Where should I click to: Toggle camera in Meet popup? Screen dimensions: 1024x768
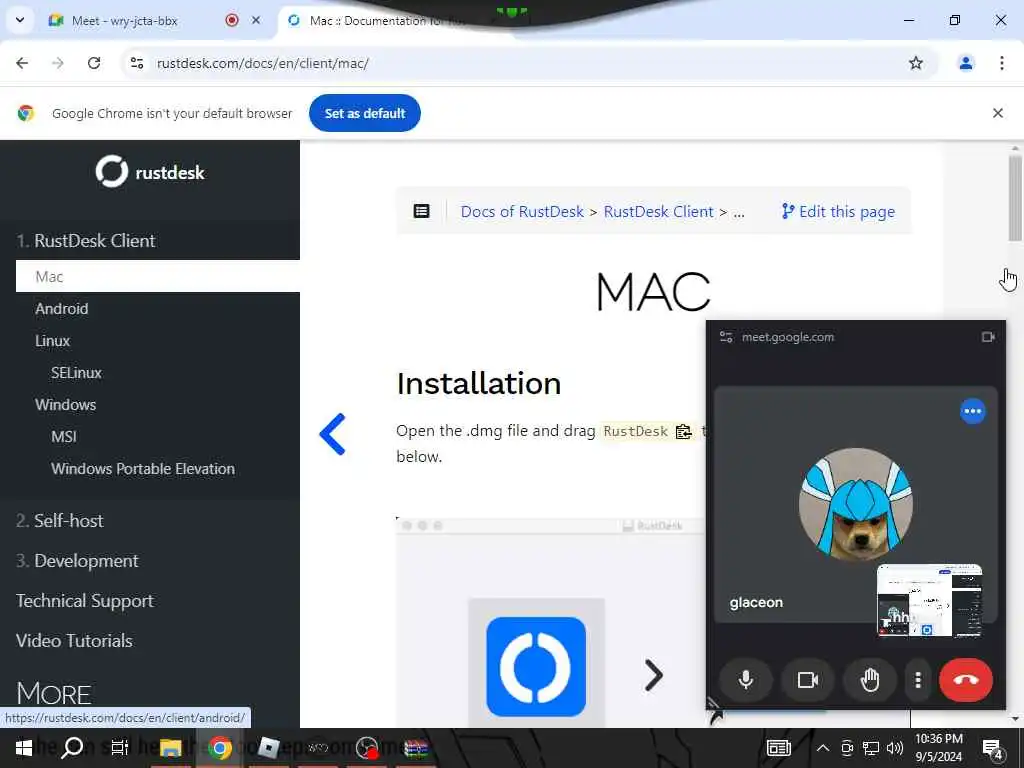tap(808, 680)
